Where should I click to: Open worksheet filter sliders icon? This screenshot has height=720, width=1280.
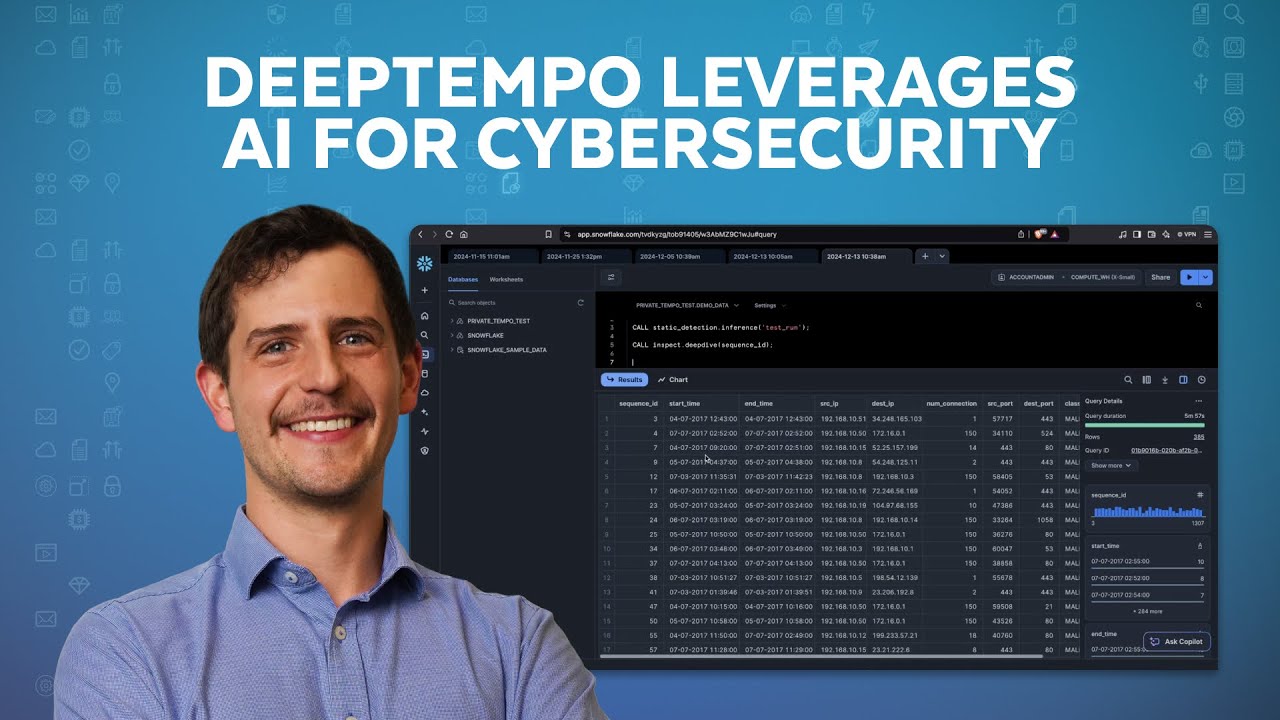[611, 277]
